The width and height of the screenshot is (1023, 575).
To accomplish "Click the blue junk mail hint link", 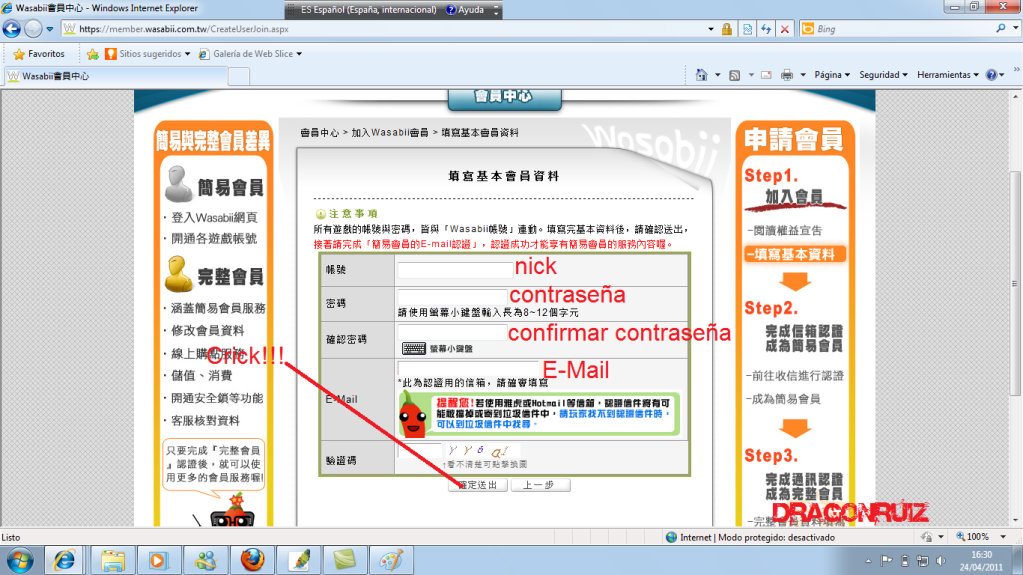I will [x=551, y=418].
